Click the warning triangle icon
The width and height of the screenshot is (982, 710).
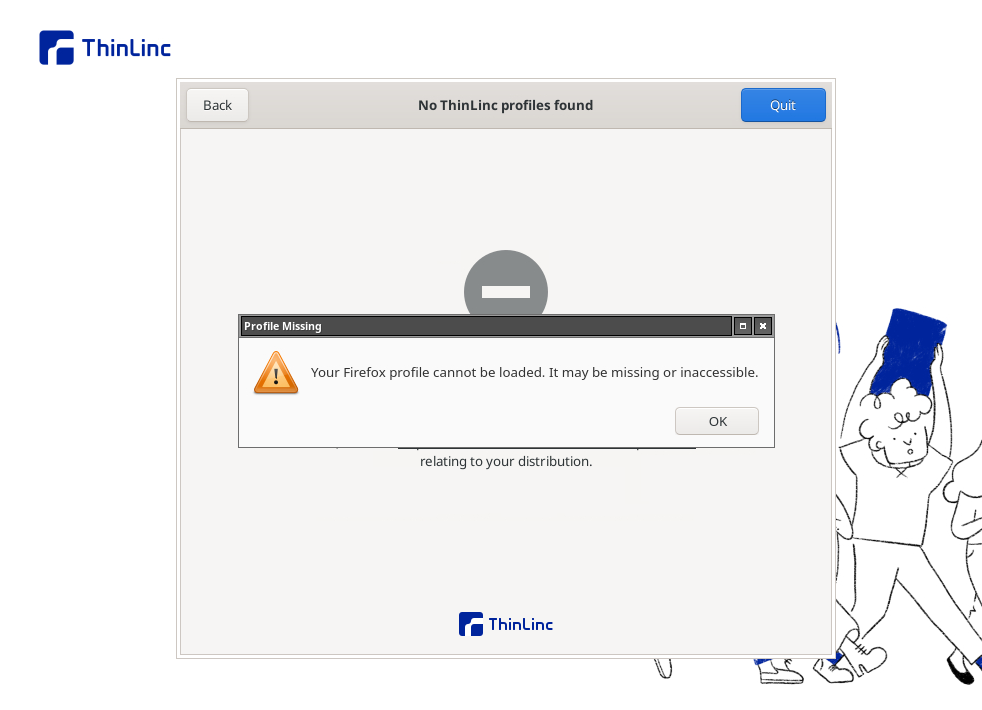(x=276, y=373)
